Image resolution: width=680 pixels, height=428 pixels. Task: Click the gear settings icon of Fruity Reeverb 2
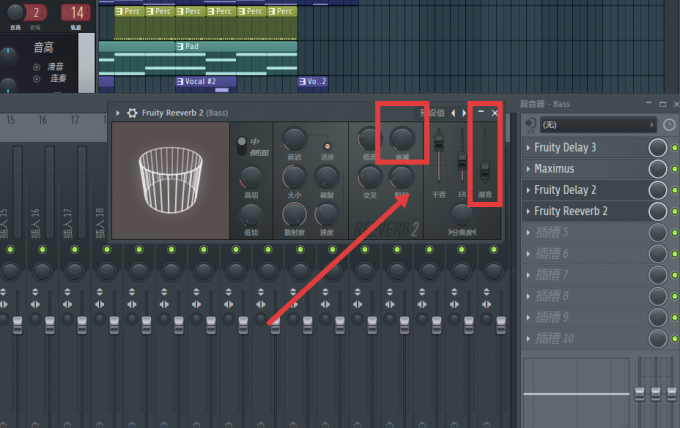[132, 113]
